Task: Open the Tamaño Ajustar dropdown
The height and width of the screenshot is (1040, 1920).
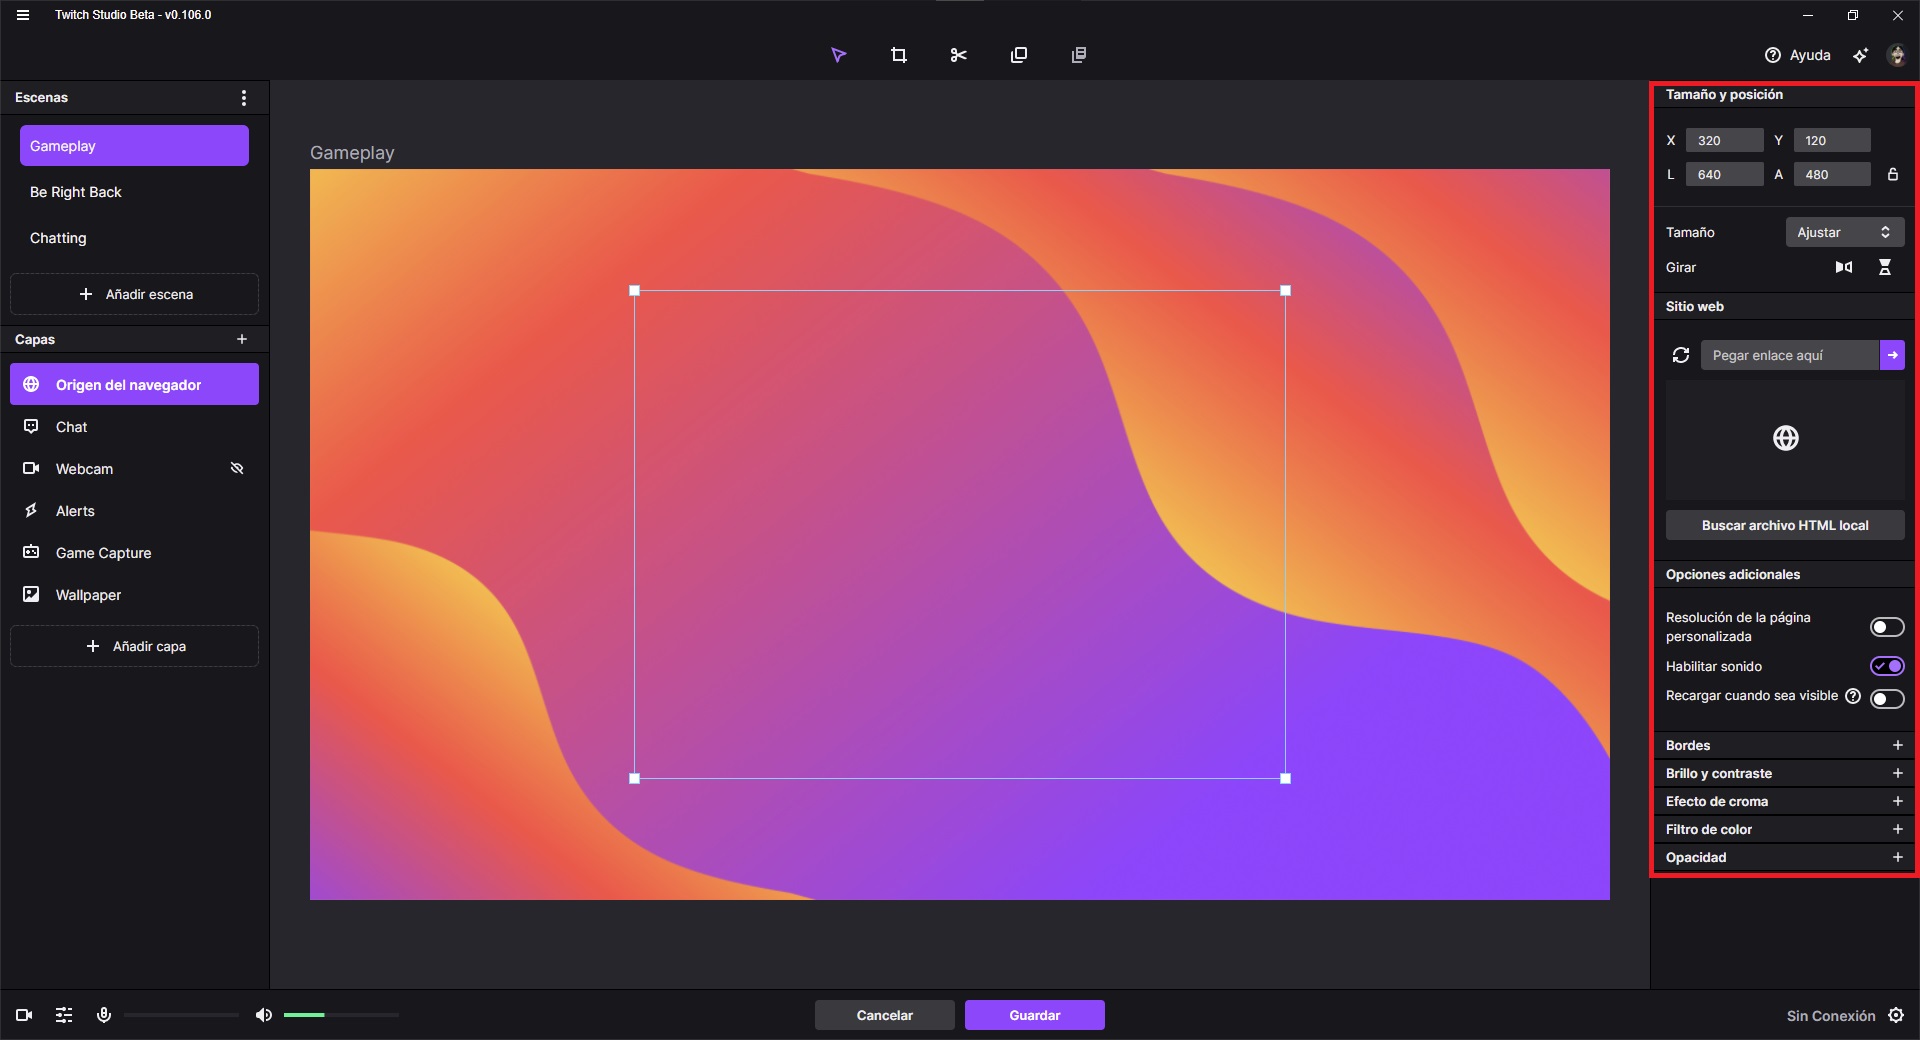Action: [1844, 232]
